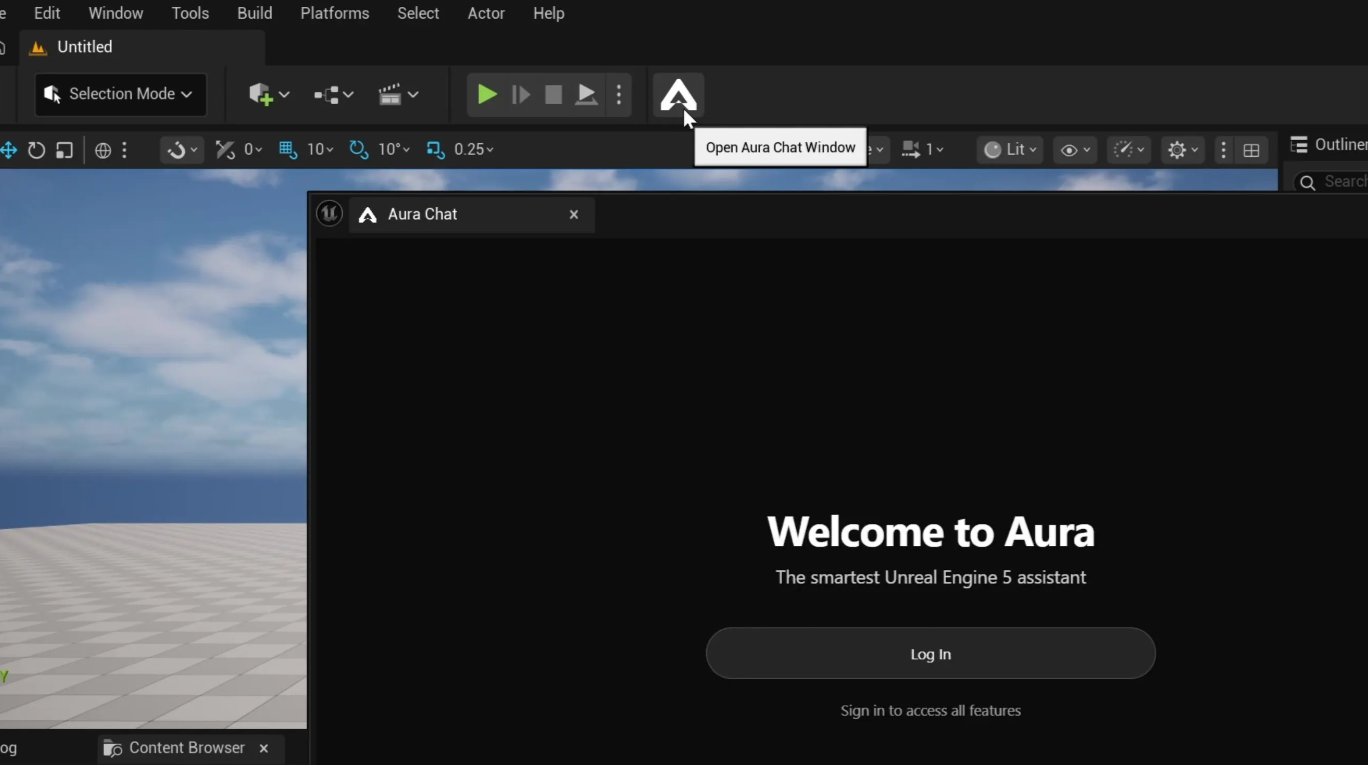Close the Aura Chat tab
The image size is (1368, 765).
pyautogui.click(x=574, y=214)
